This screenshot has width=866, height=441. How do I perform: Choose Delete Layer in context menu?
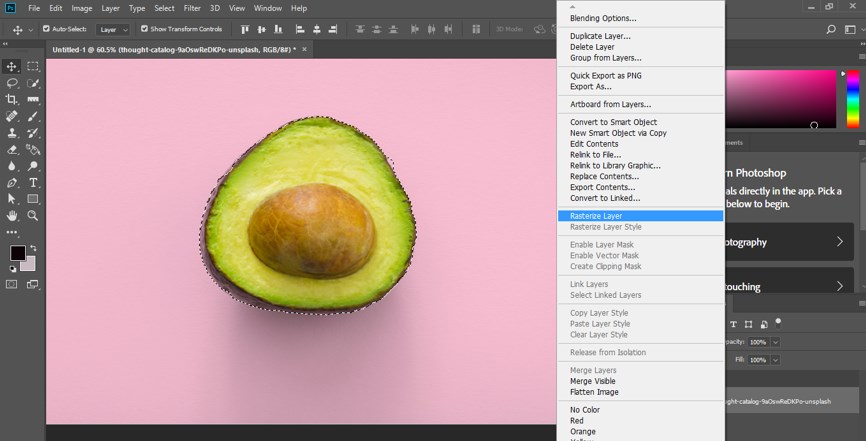pos(592,47)
